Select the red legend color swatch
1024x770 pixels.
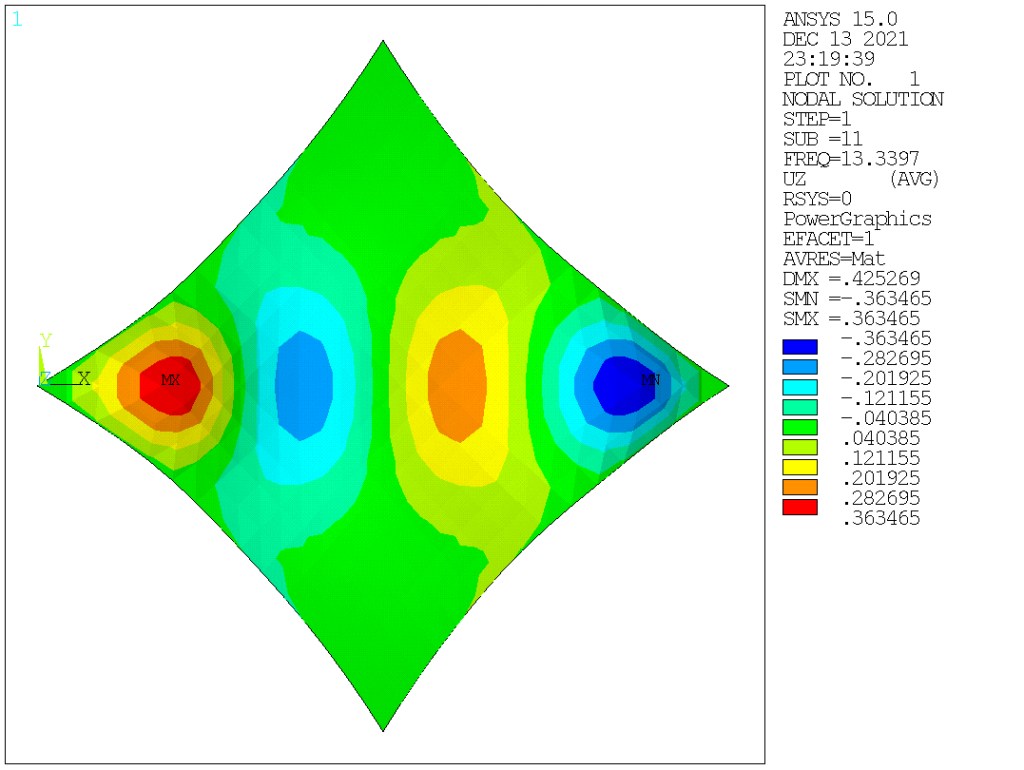click(800, 507)
